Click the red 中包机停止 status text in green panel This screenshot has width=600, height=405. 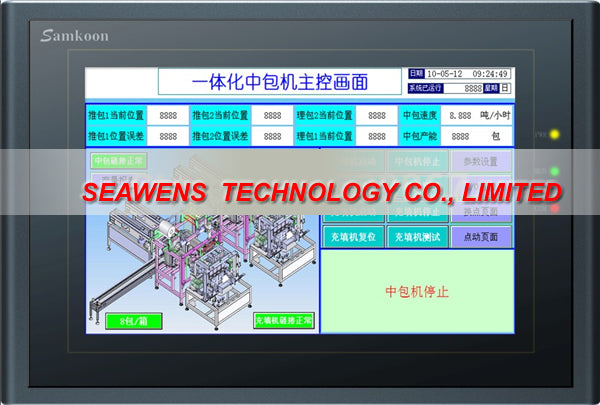pos(417,292)
